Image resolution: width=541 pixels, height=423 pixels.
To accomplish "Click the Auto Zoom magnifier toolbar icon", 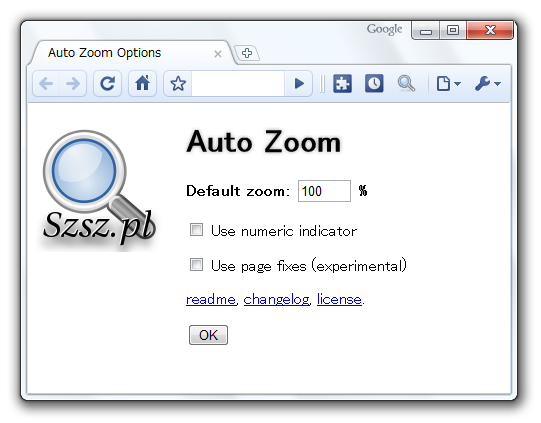I will (x=406, y=83).
